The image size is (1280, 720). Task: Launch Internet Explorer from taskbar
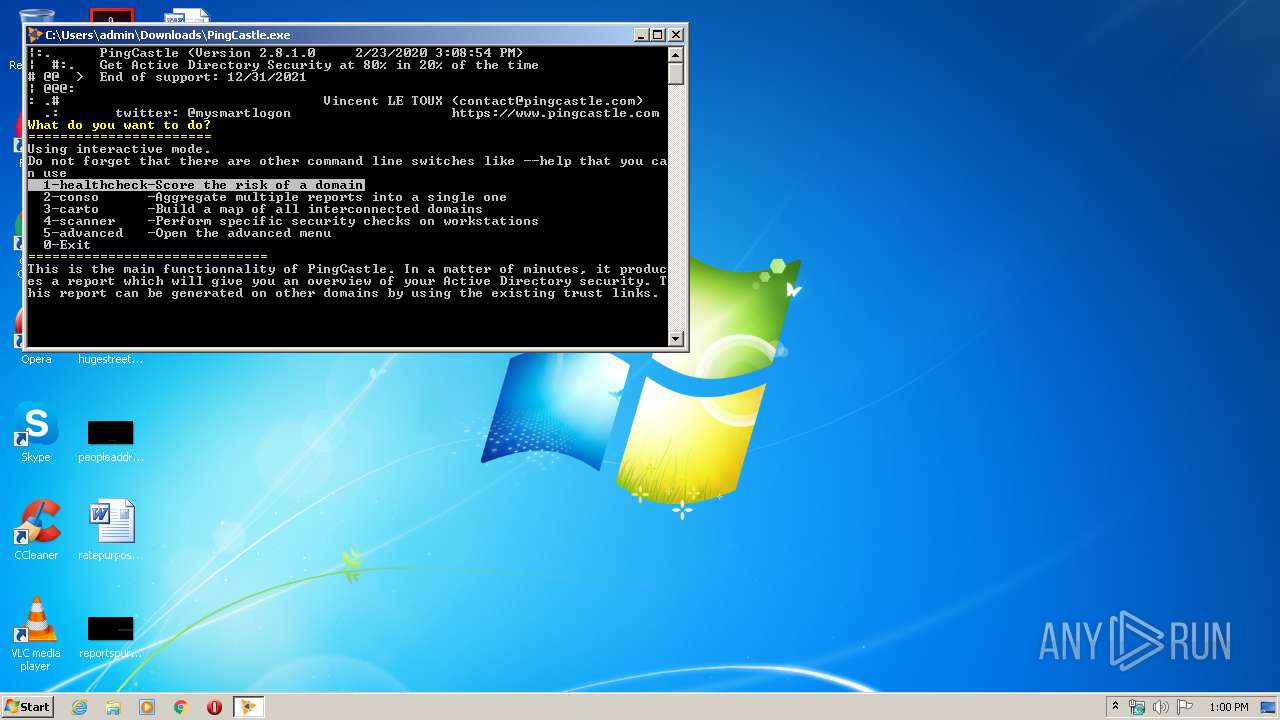click(x=79, y=707)
